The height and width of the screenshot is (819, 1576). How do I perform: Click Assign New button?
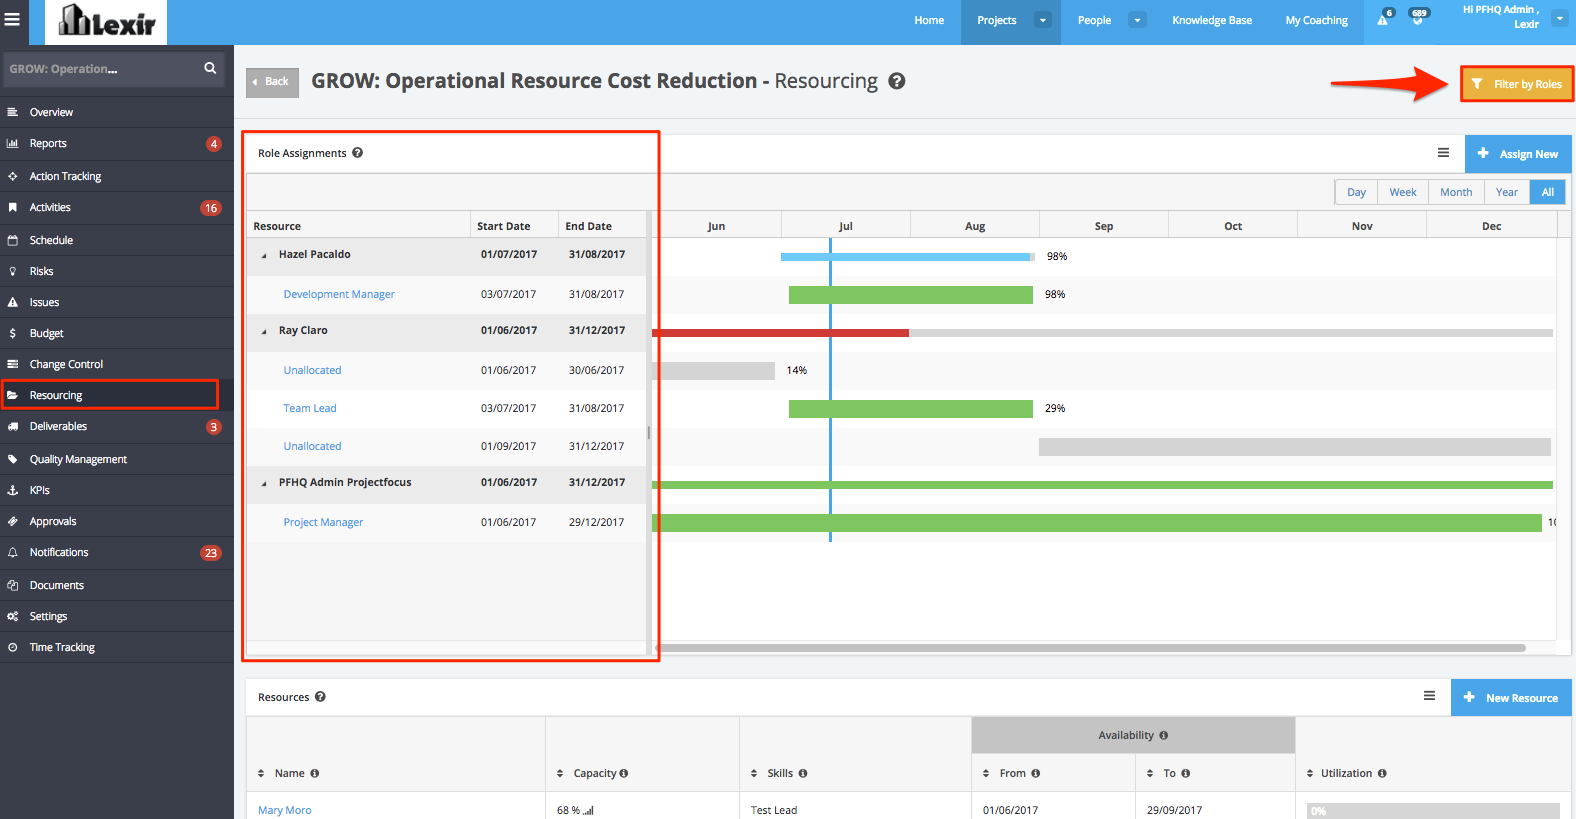click(x=1518, y=154)
